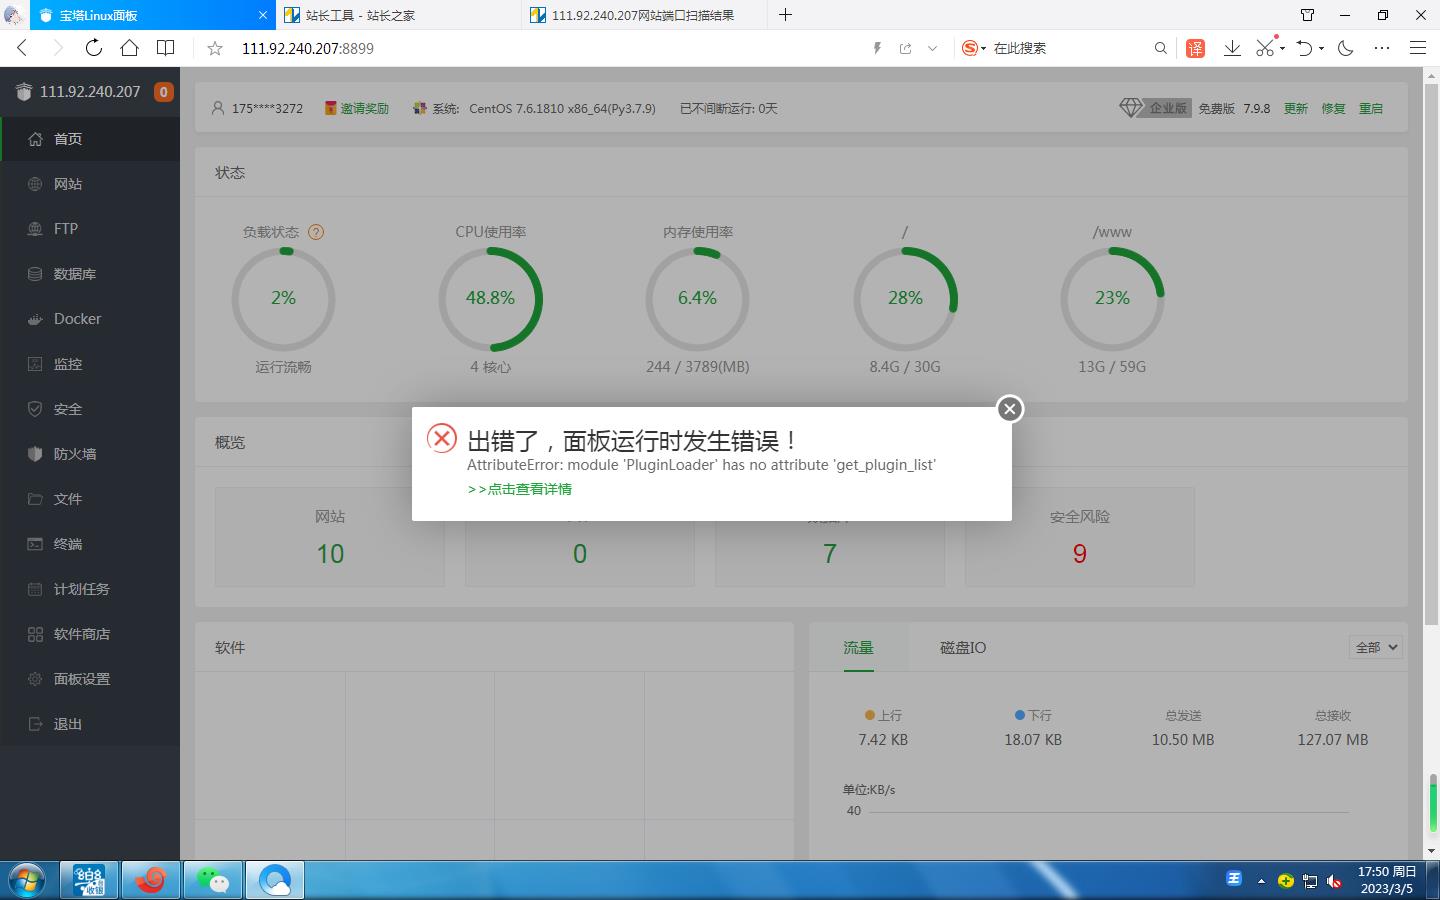
Task: Click the CPU使用率 48.8% gauge
Action: coord(490,298)
